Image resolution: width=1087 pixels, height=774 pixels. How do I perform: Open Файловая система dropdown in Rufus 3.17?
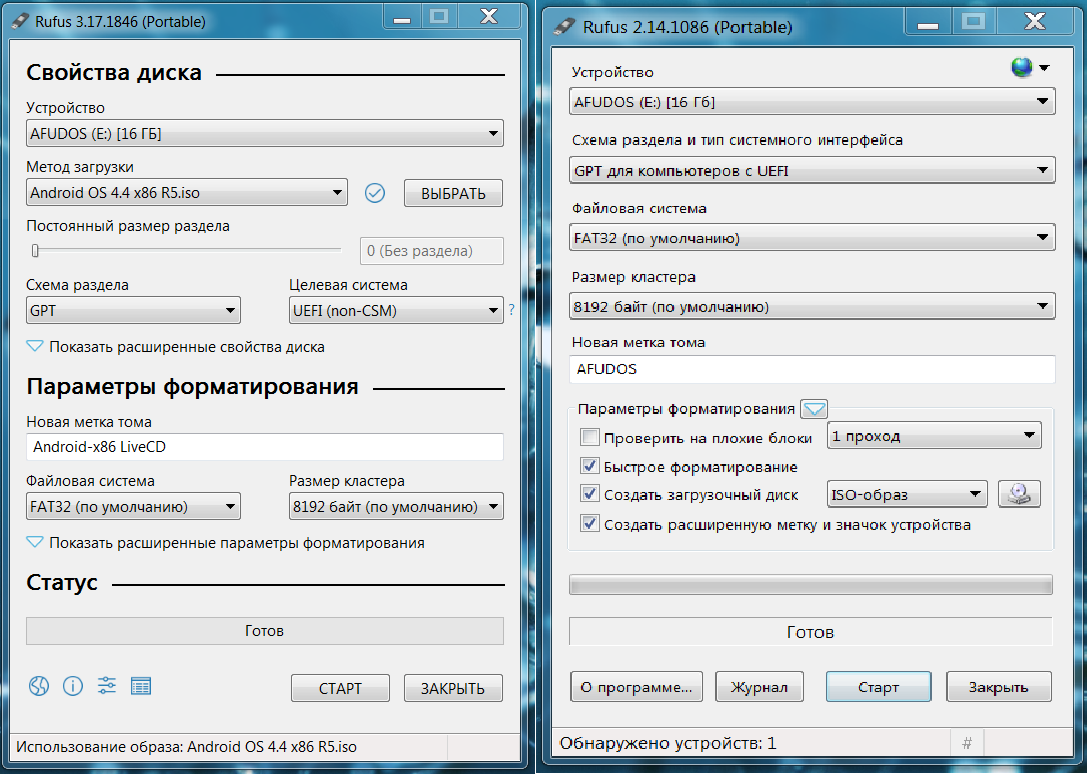pyautogui.click(x=133, y=506)
